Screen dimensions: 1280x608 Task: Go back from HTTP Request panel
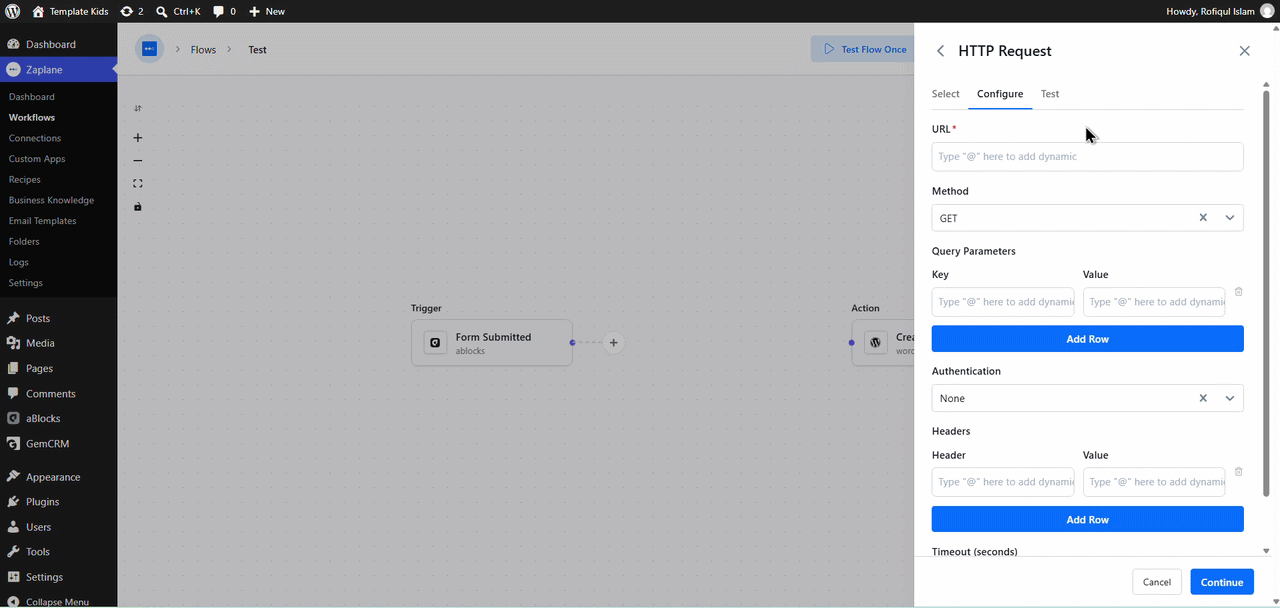tap(940, 51)
